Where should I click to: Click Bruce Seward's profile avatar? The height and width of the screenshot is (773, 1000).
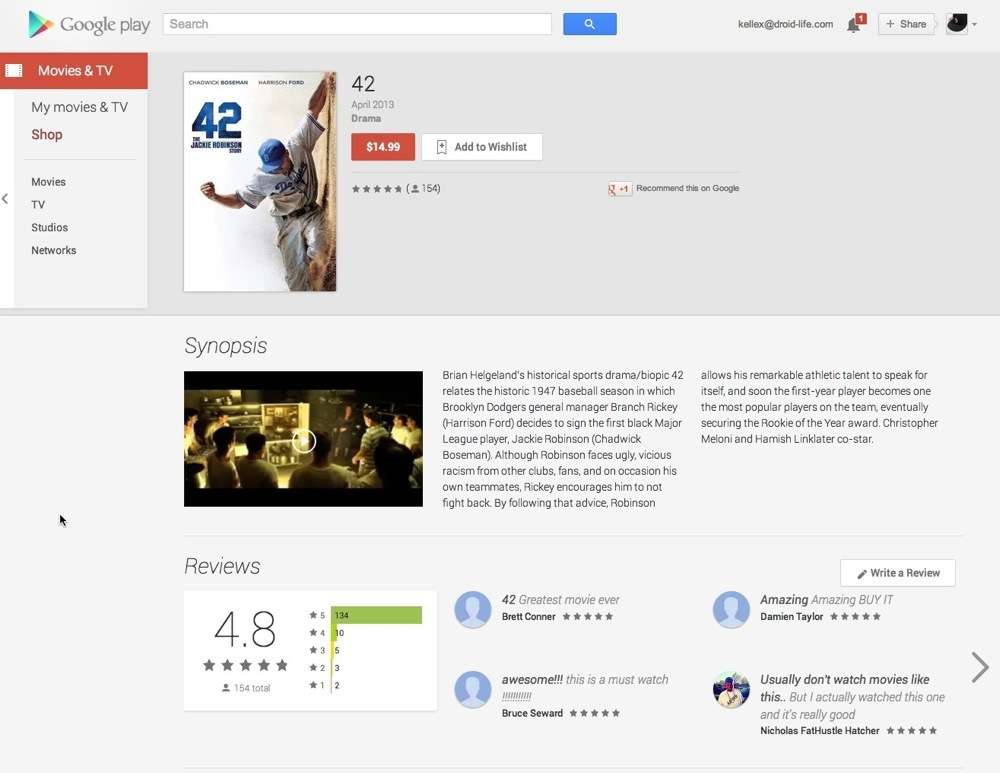(x=473, y=690)
